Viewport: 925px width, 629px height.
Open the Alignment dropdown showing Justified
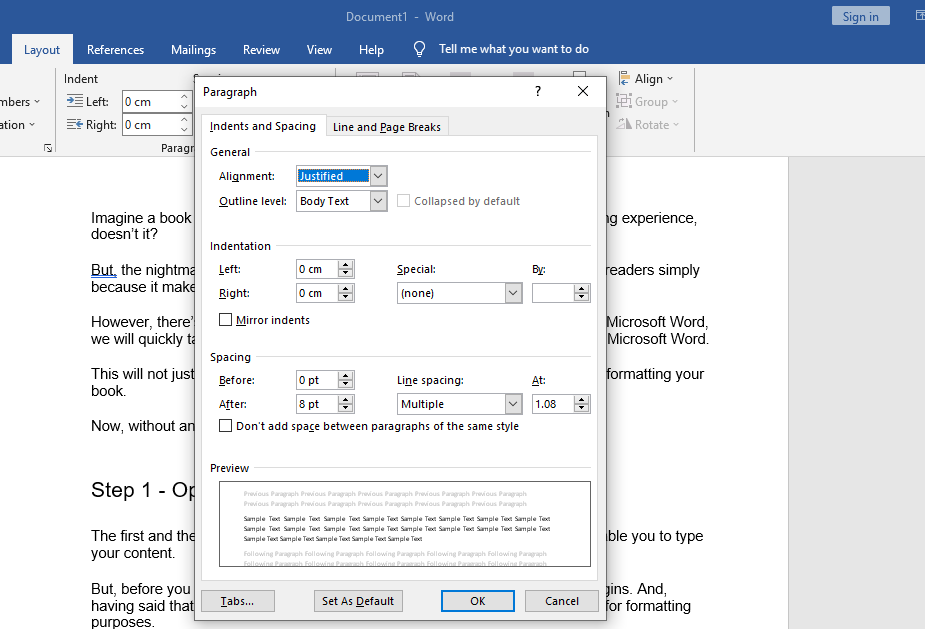click(378, 176)
